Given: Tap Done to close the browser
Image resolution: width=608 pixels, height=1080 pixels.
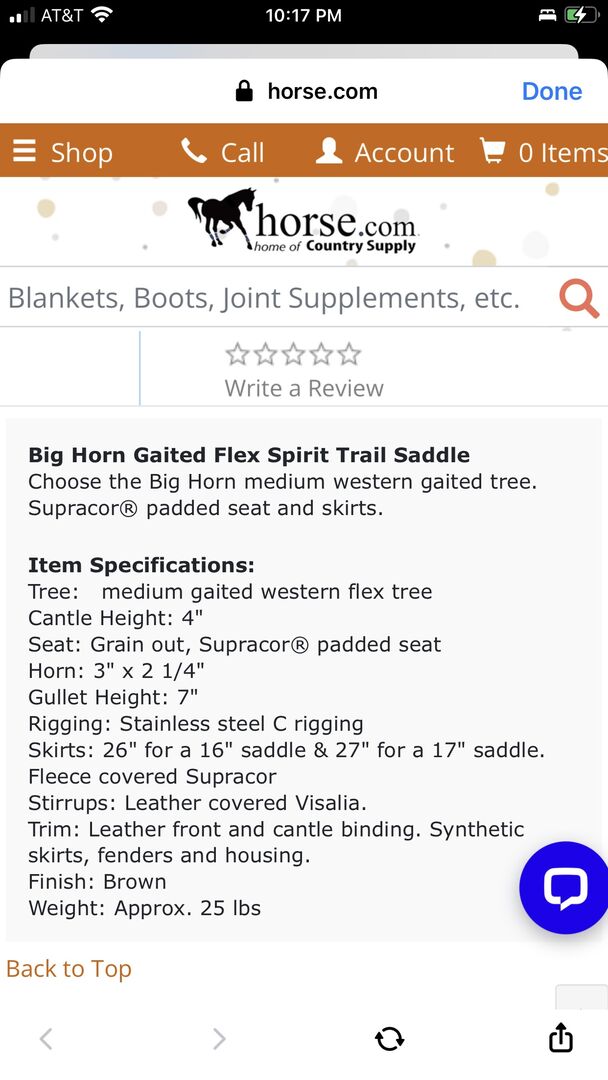Looking at the screenshot, I should (551, 91).
